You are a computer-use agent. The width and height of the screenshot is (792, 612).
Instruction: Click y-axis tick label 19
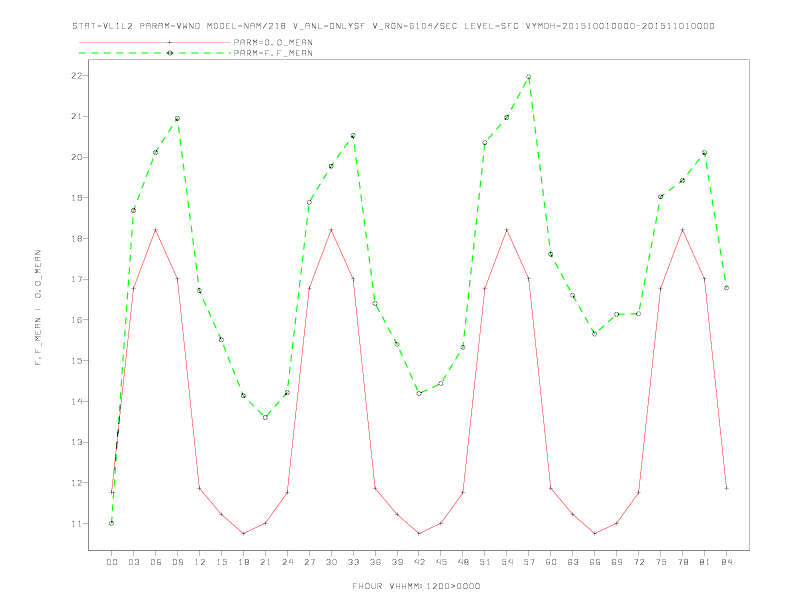(x=77, y=198)
